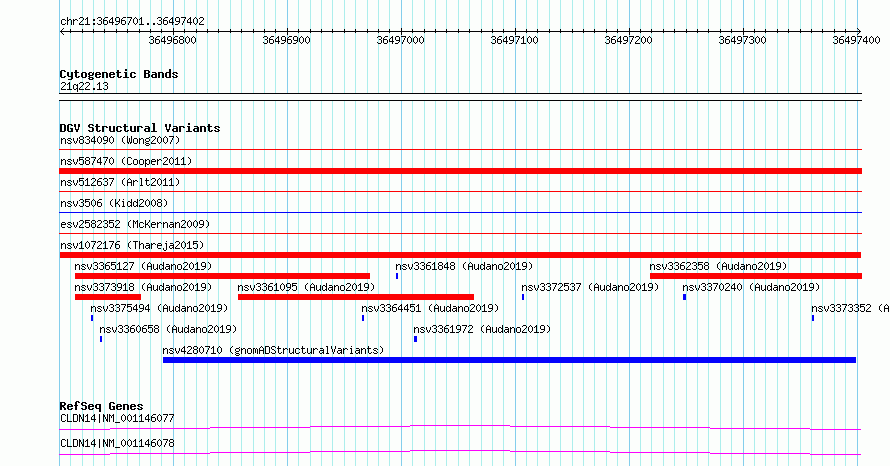Click the nsv3506 (Kidd2008) variant label
Image resolution: width=890 pixels, height=466 pixels.
click(x=114, y=203)
